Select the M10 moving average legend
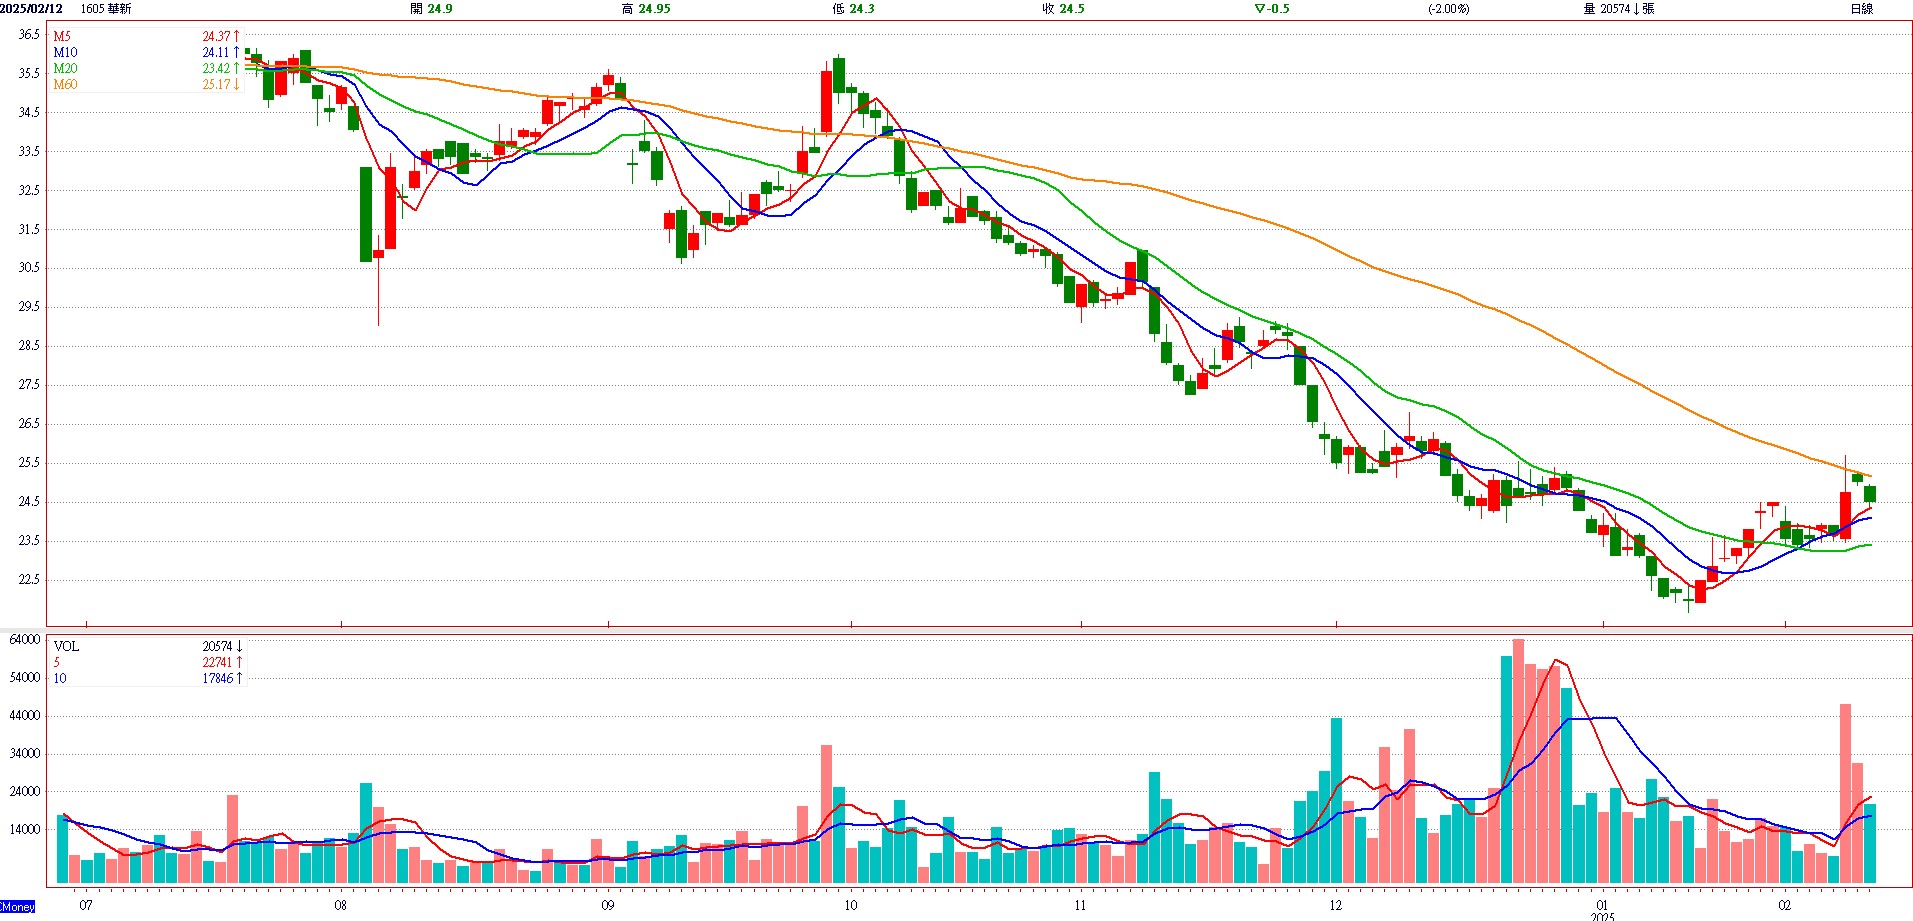Image resolution: width=1913 pixels, height=921 pixels. pyautogui.click(x=65, y=52)
